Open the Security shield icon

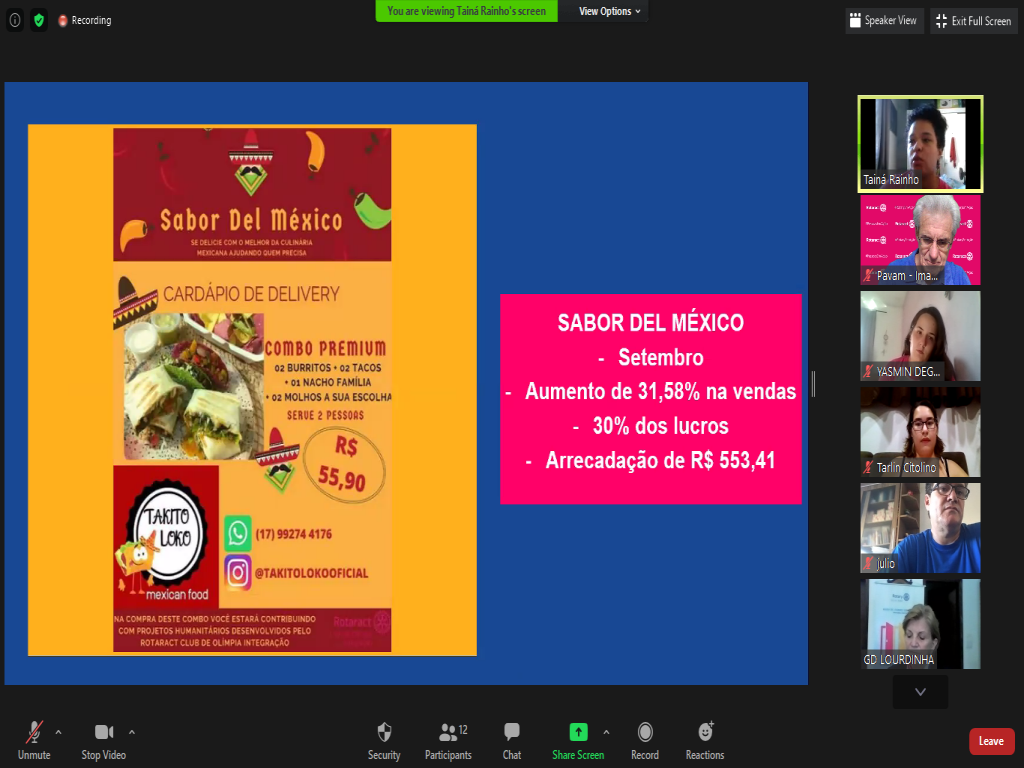tap(384, 733)
